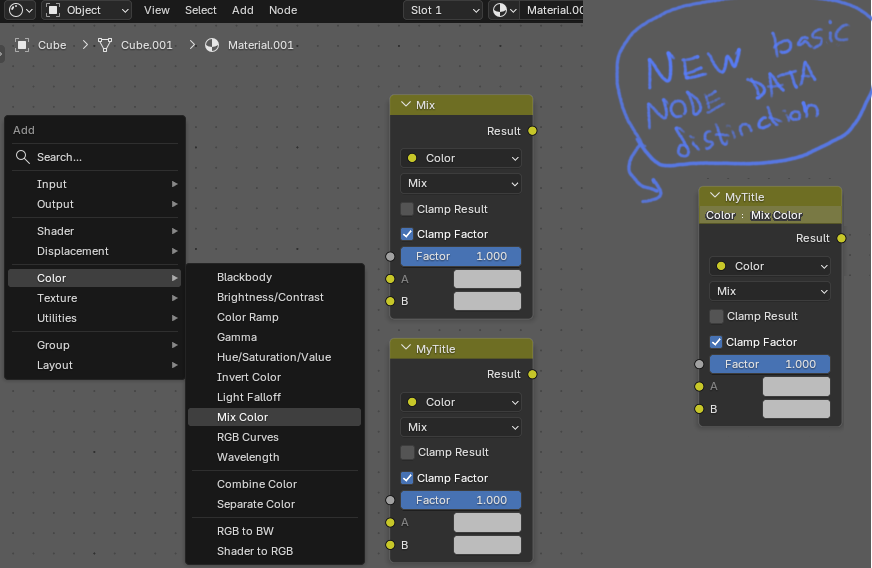The image size is (872, 568).
Task: Open the View menu
Action: [157, 10]
